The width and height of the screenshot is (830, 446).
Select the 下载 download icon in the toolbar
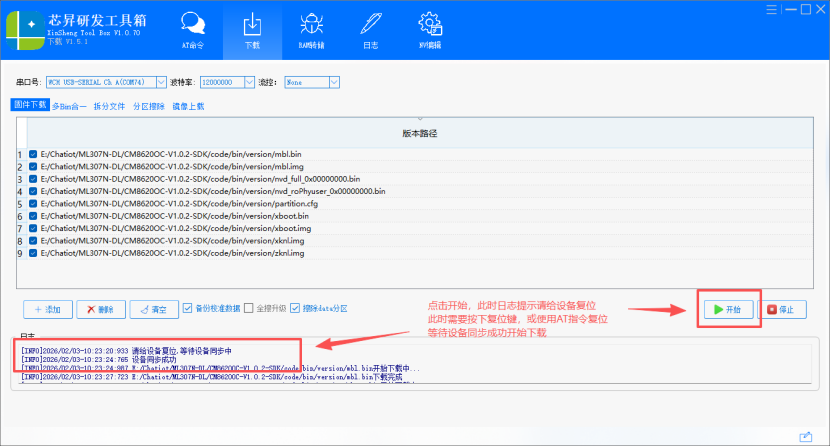[x=253, y=29]
